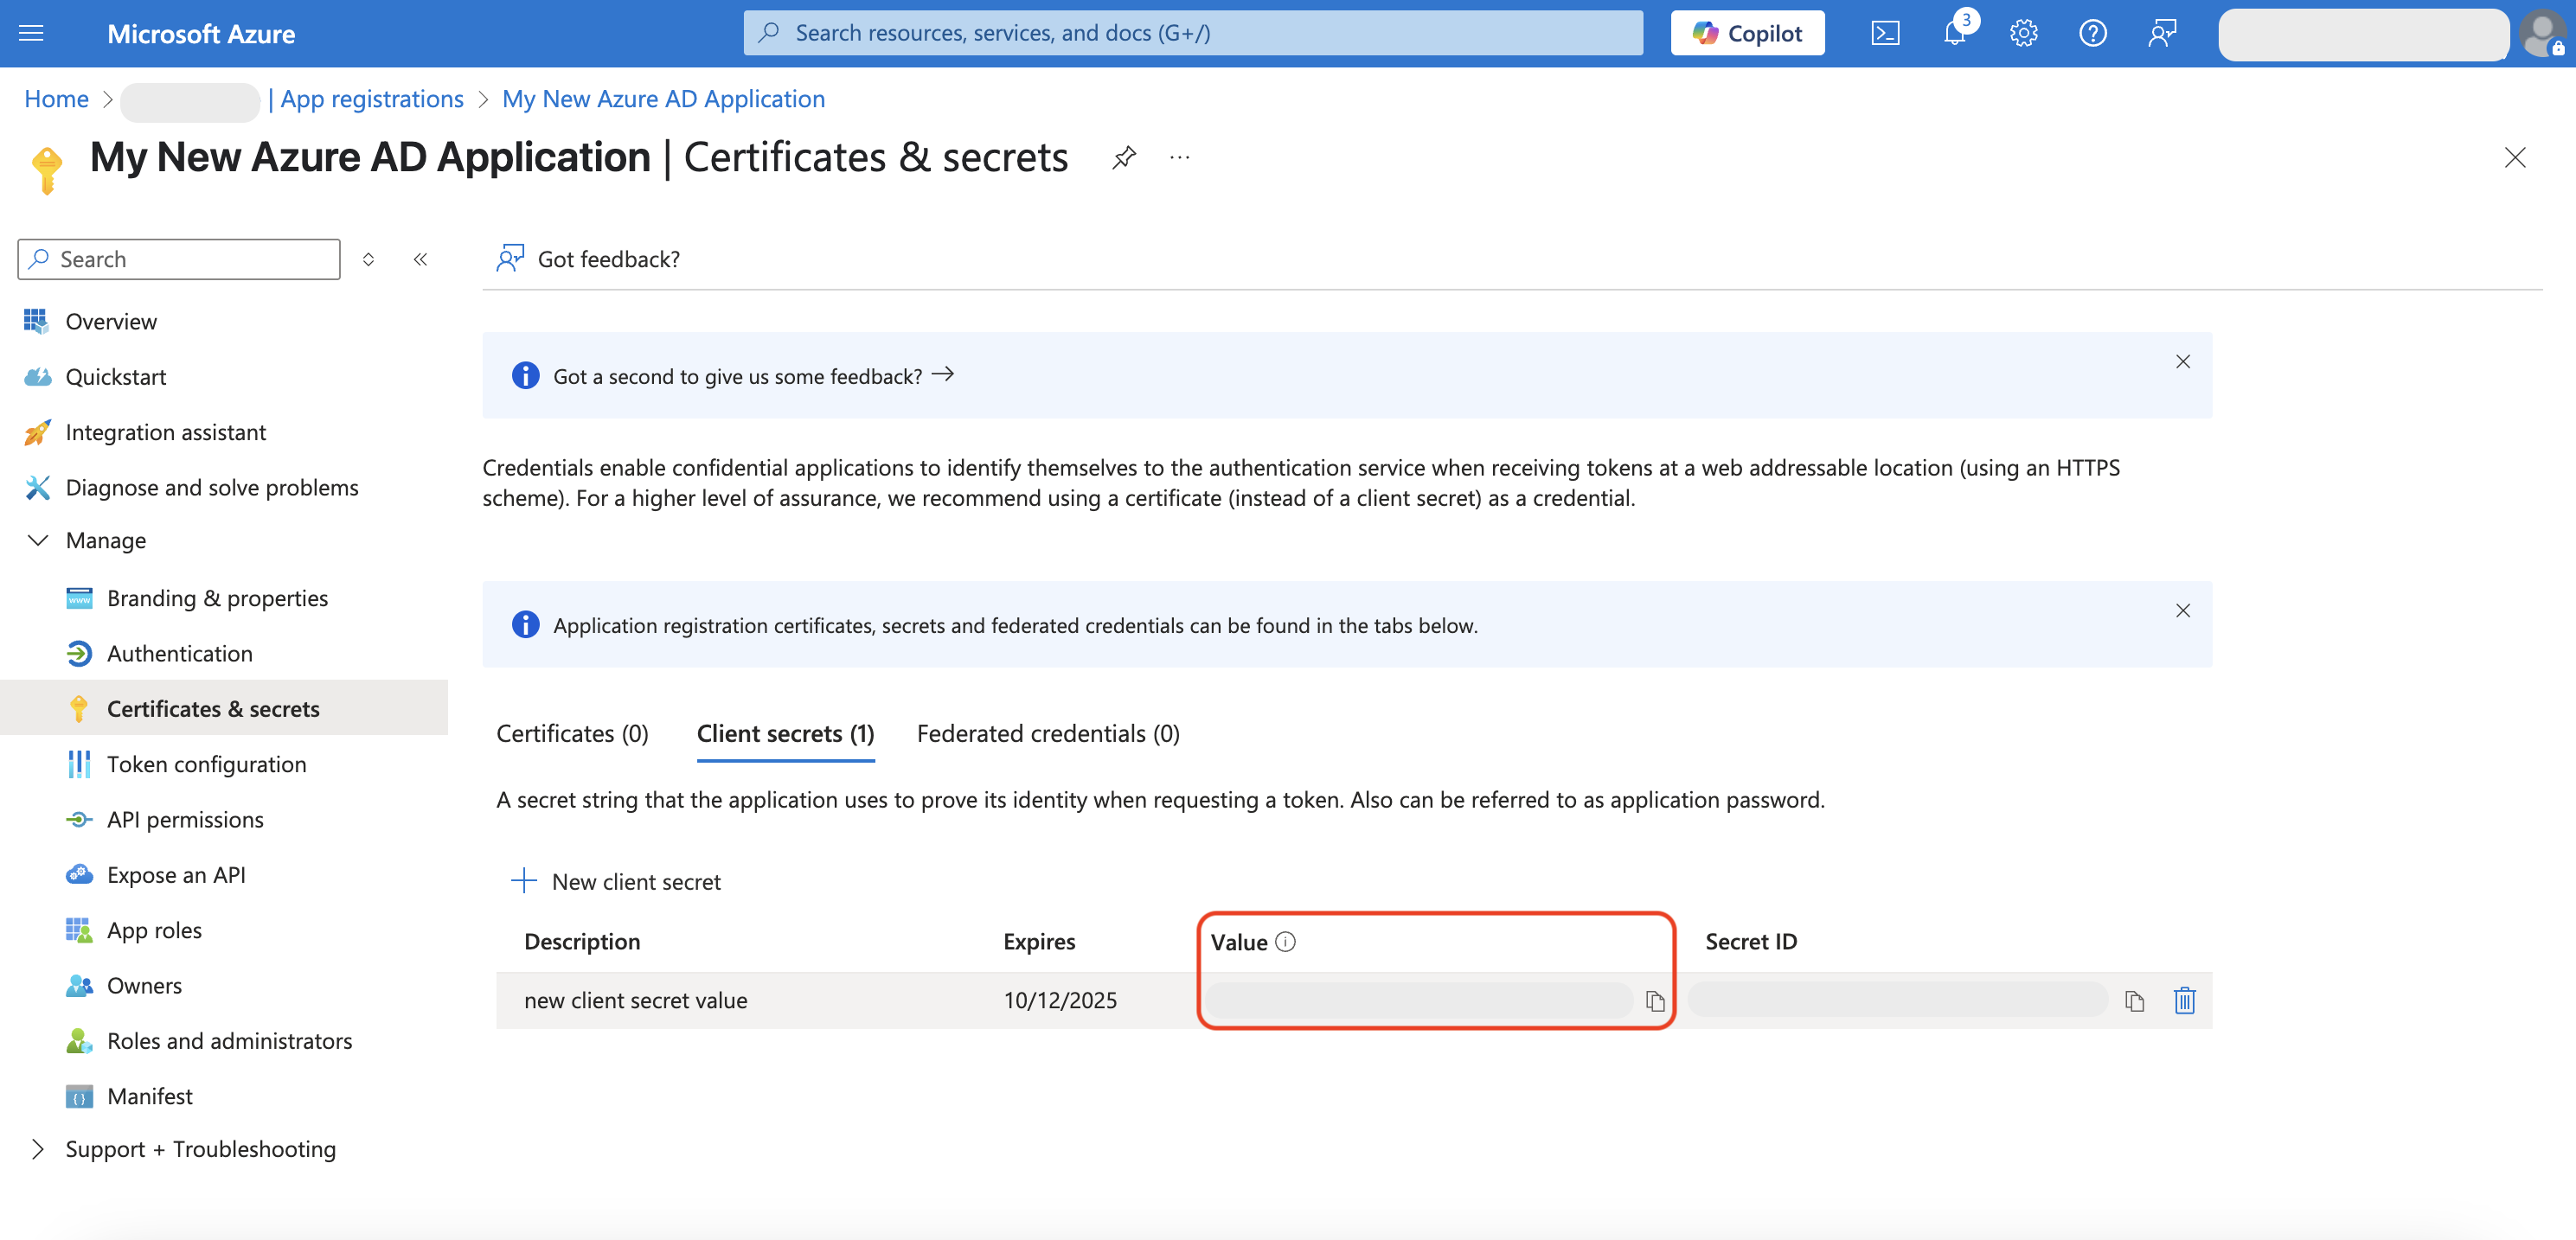Viewport: 2576px width, 1240px height.
Task: Click Got feedback? in the toolbar
Action: click(588, 259)
